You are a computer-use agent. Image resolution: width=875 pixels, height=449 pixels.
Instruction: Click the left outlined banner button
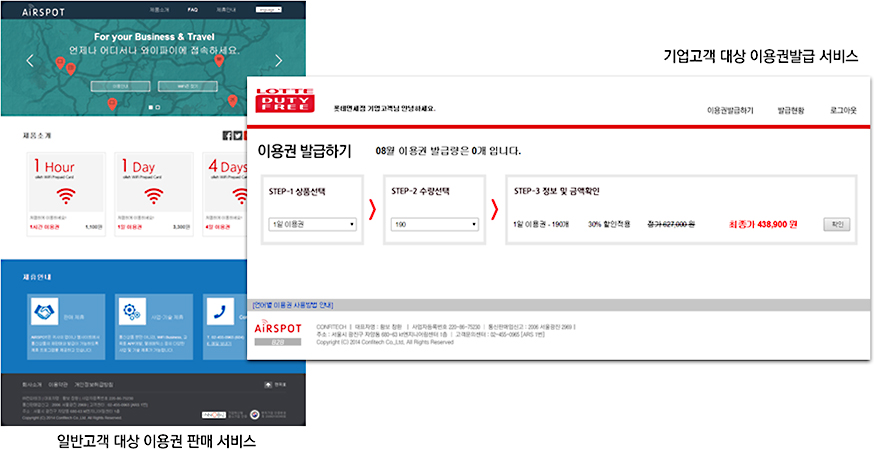[x=120, y=86]
